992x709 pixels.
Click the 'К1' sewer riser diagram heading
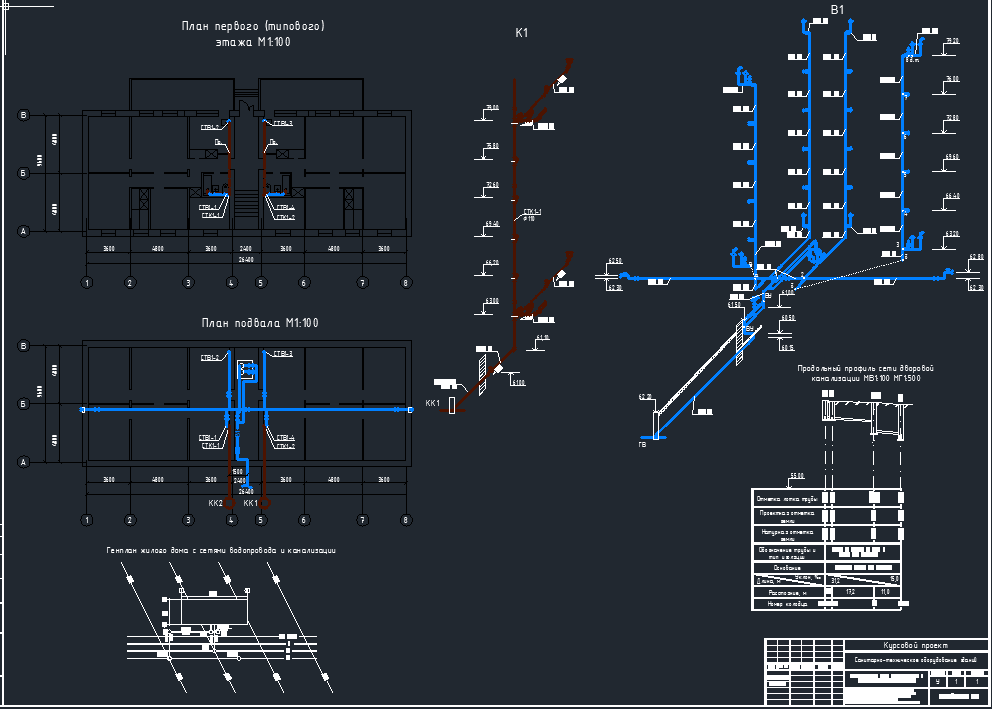click(521, 33)
